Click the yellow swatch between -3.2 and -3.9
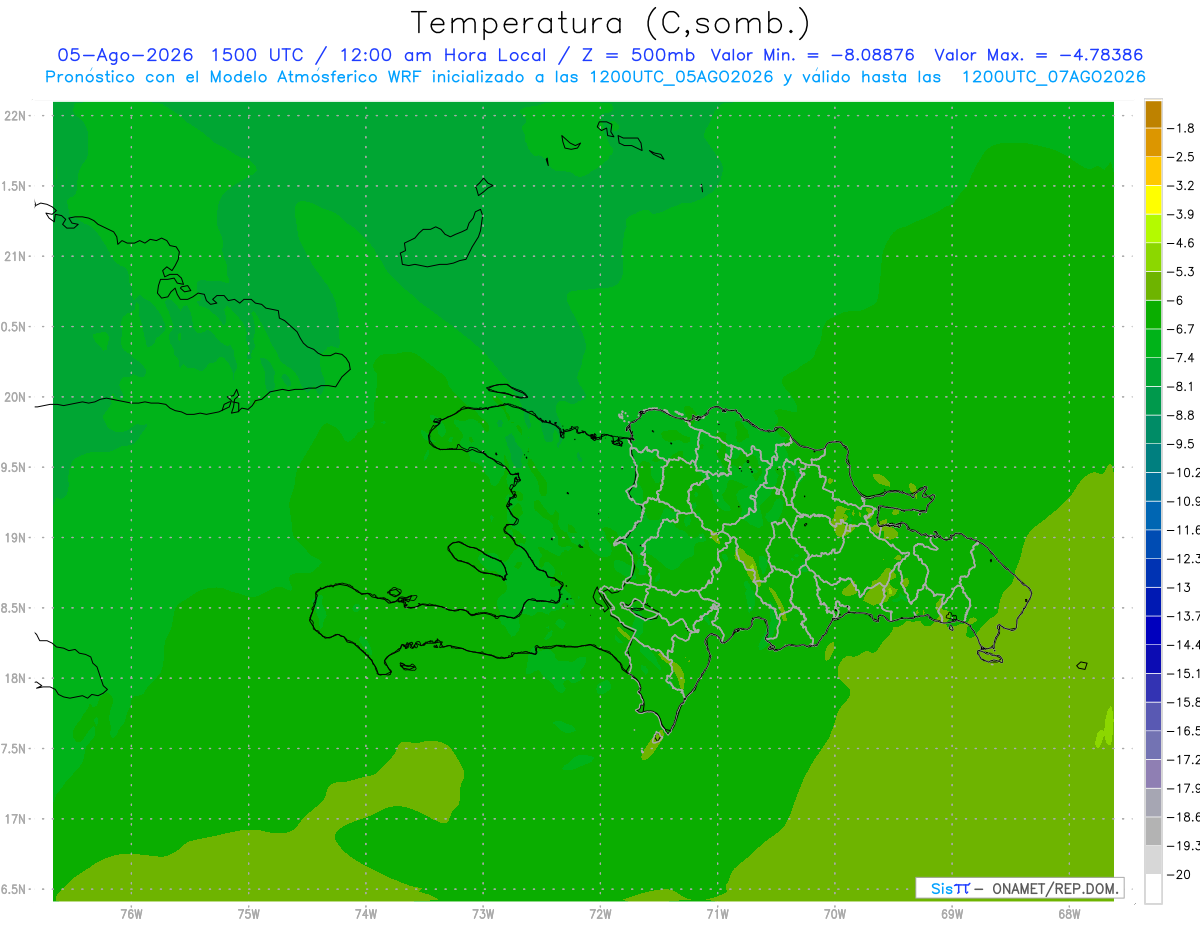This screenshot has height=927, width=1200. [1153, 200]
